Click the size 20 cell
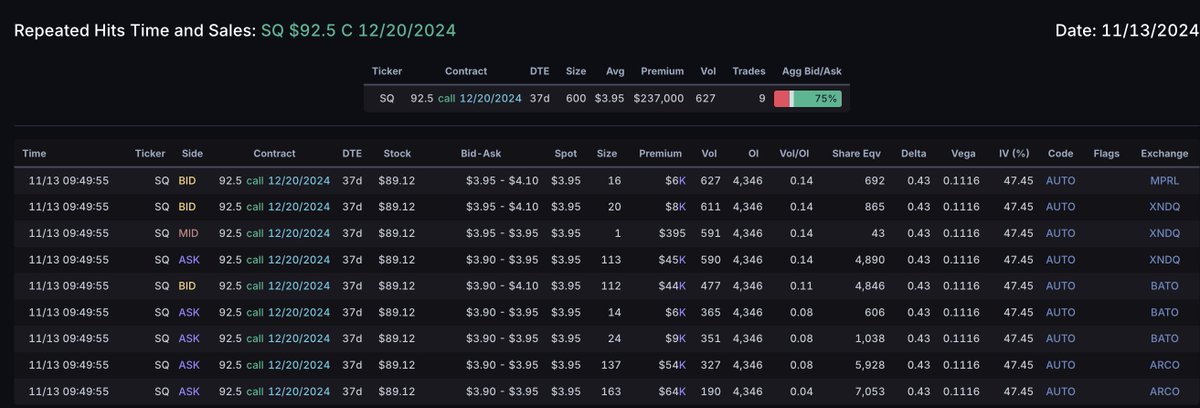Viewport: 1200px width, 408px height. pos(612,207)
